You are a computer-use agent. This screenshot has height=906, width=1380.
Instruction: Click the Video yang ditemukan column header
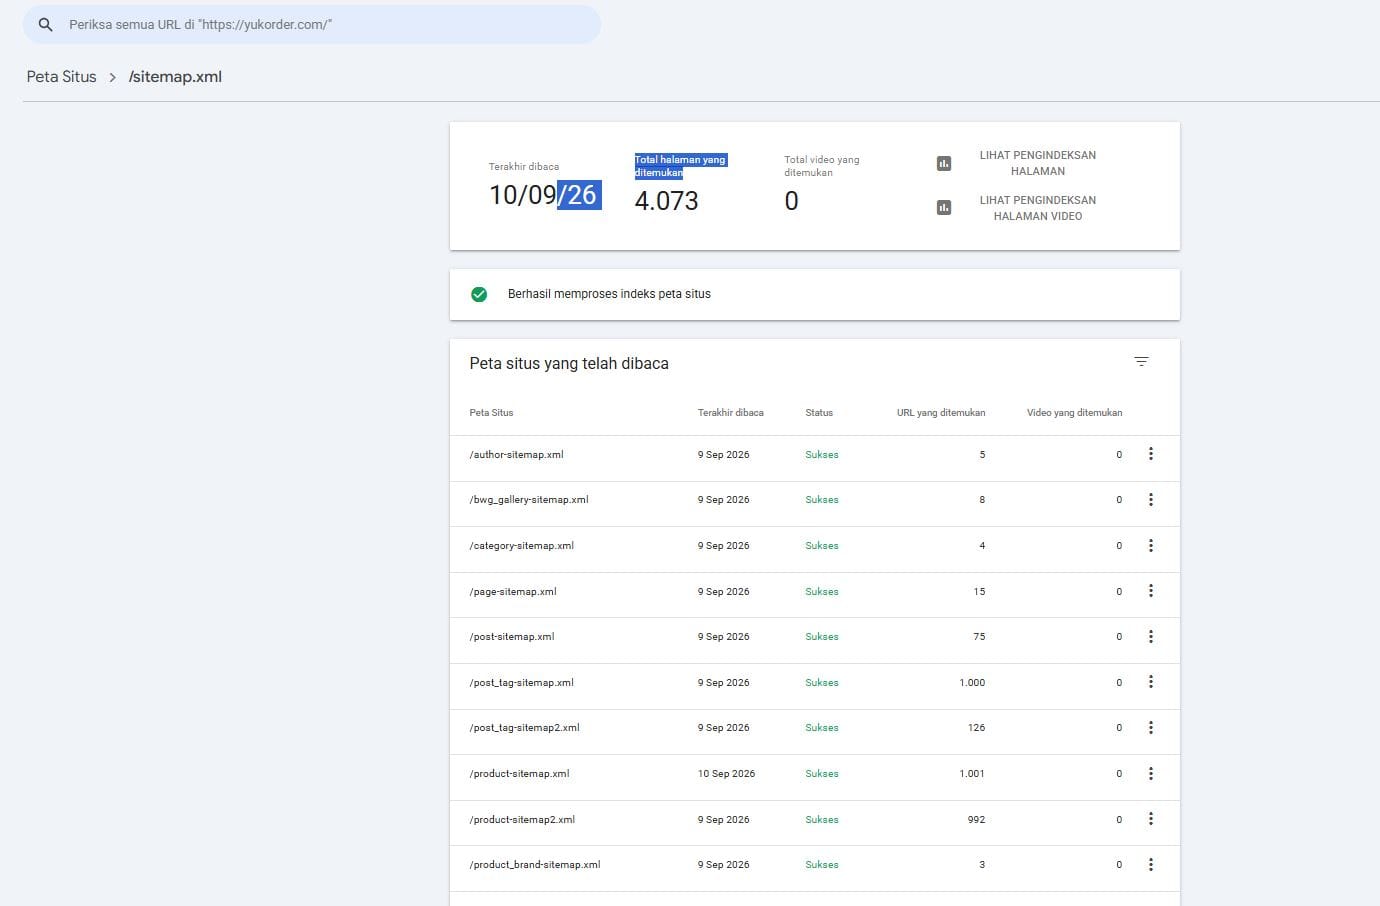[1074, 412]
